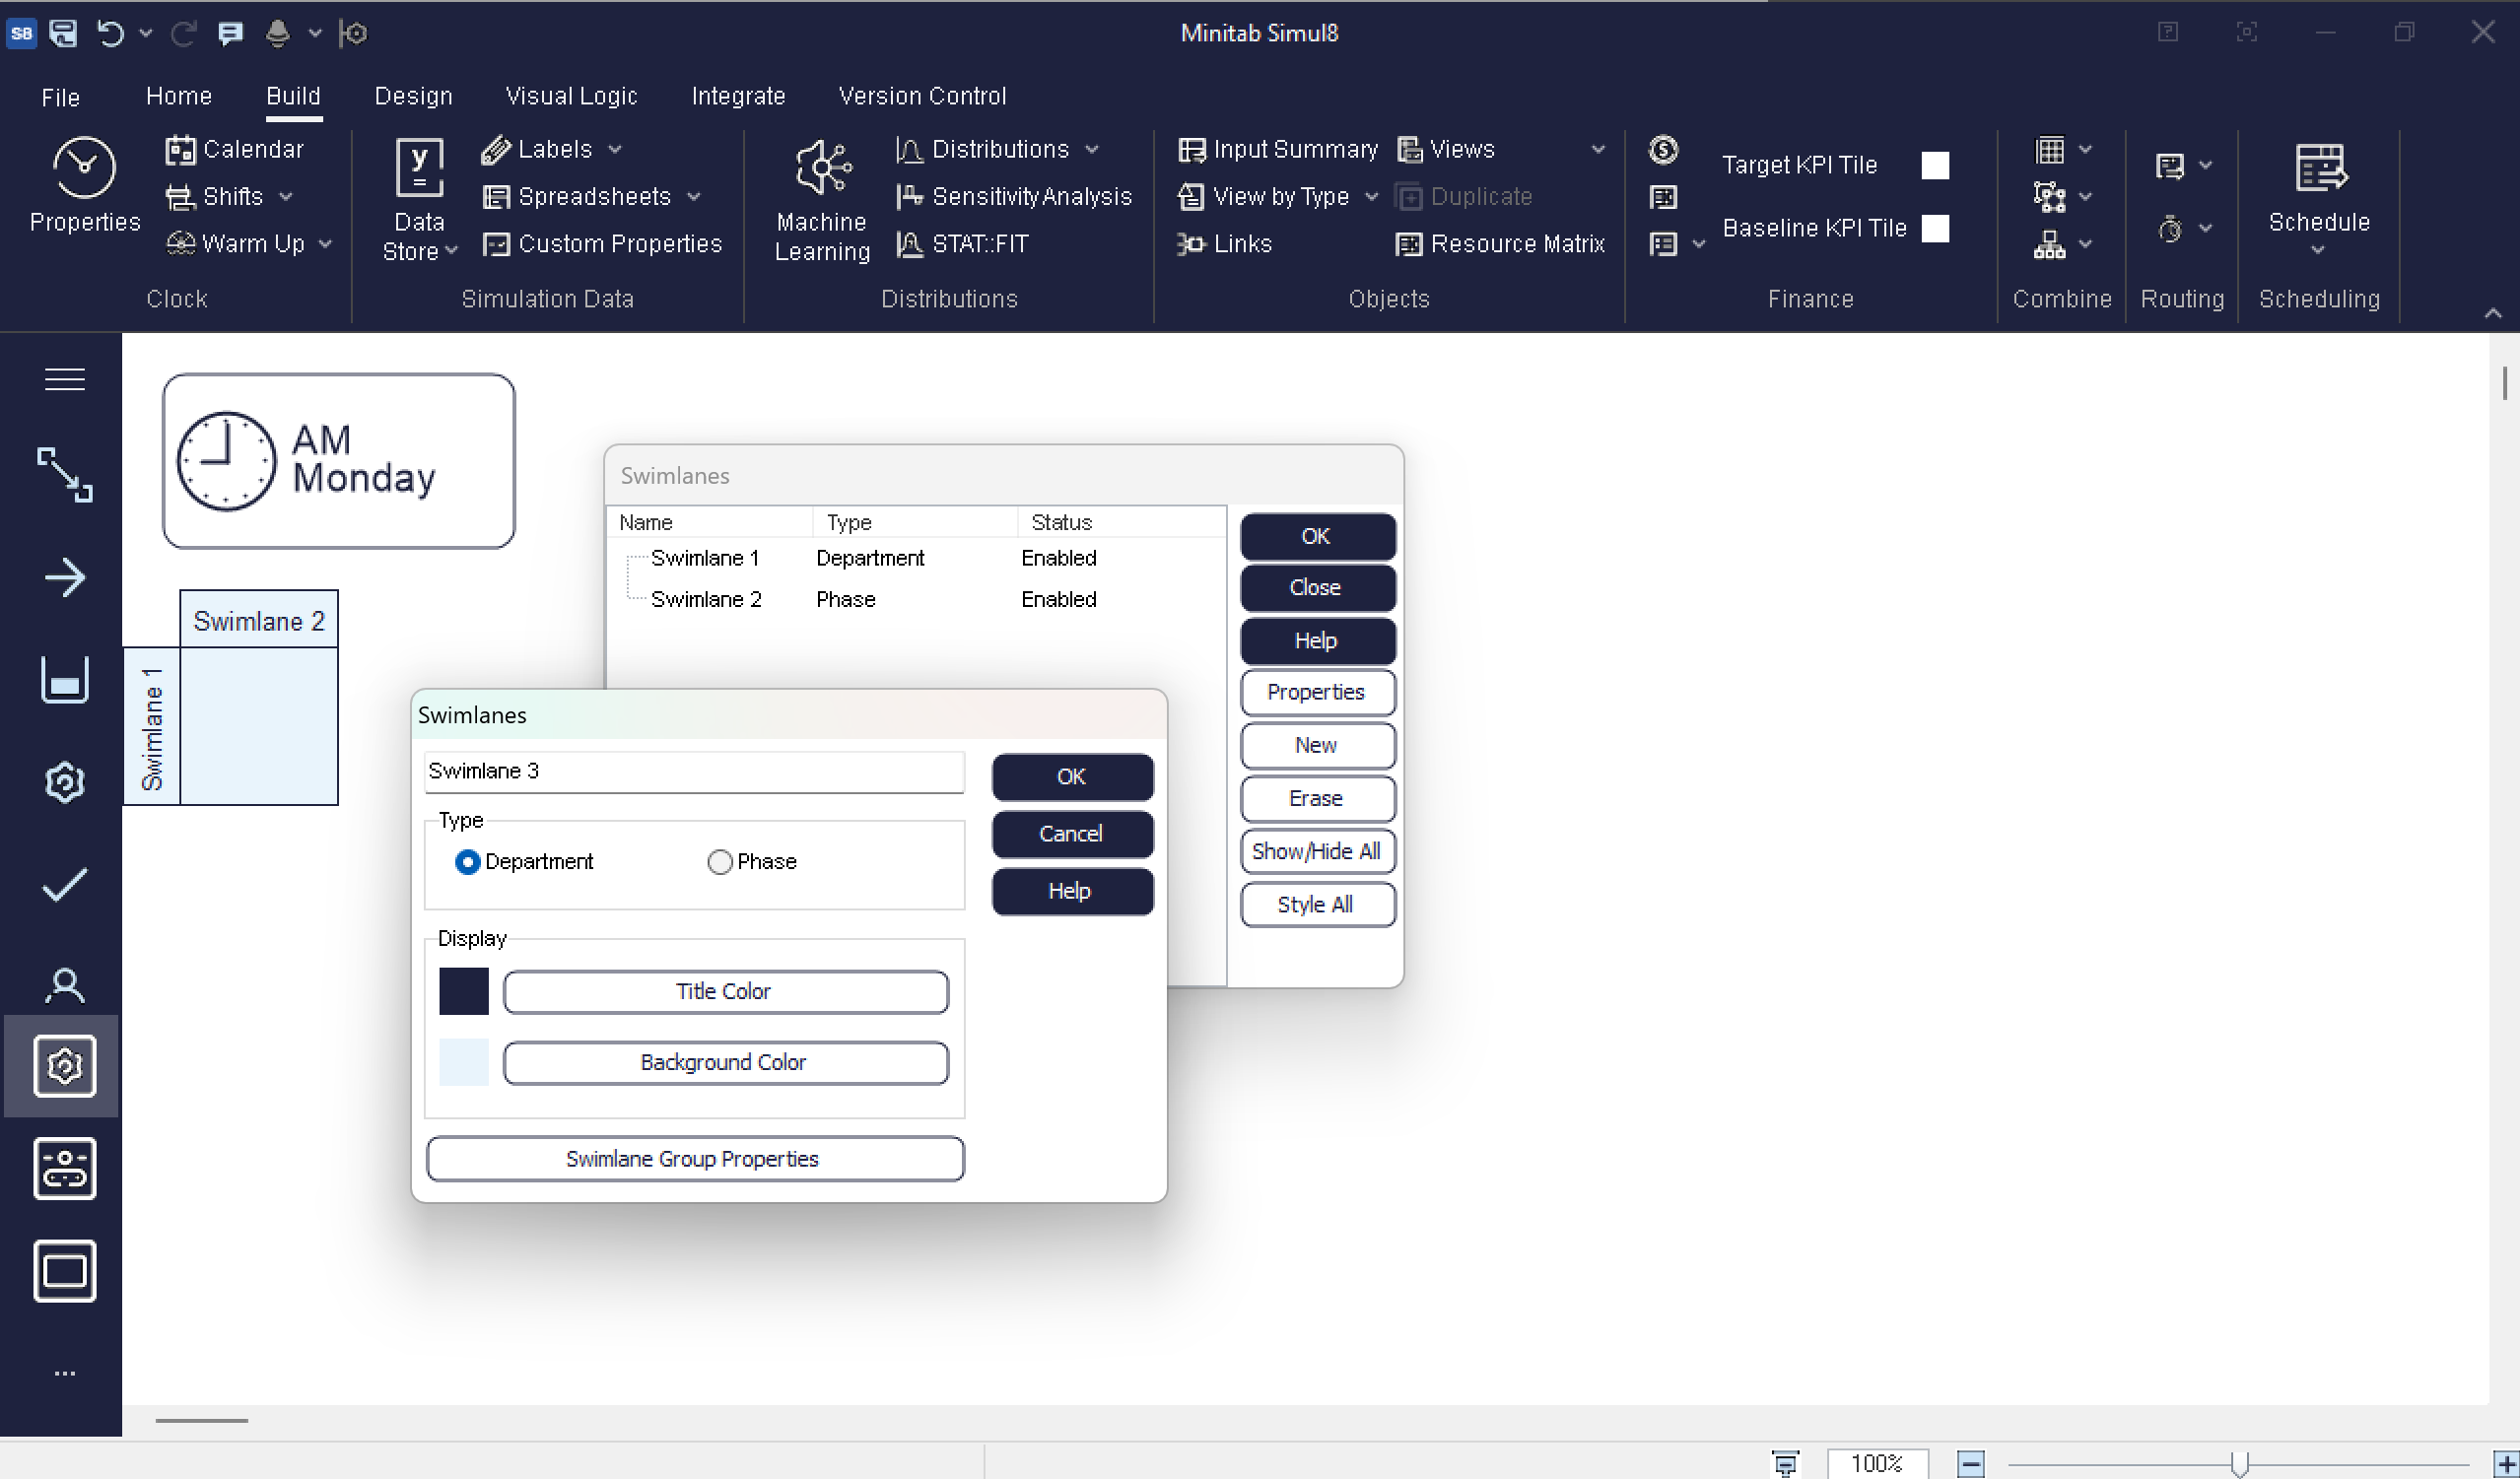The image size is (2520, 1479).
Task: Click the Style All button
Action: (x=1317, y=905)
